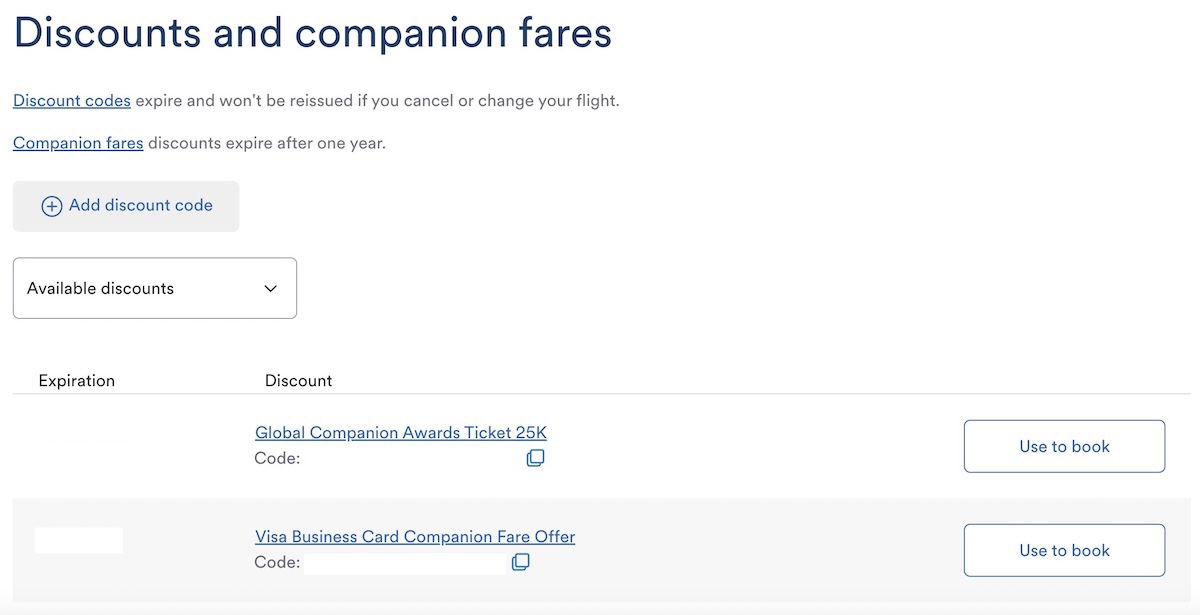Click the hidden expiration date in Visa row
The width and height of the screenshot is (1200, 615).
pyautogui.click(x=79, y=541)
